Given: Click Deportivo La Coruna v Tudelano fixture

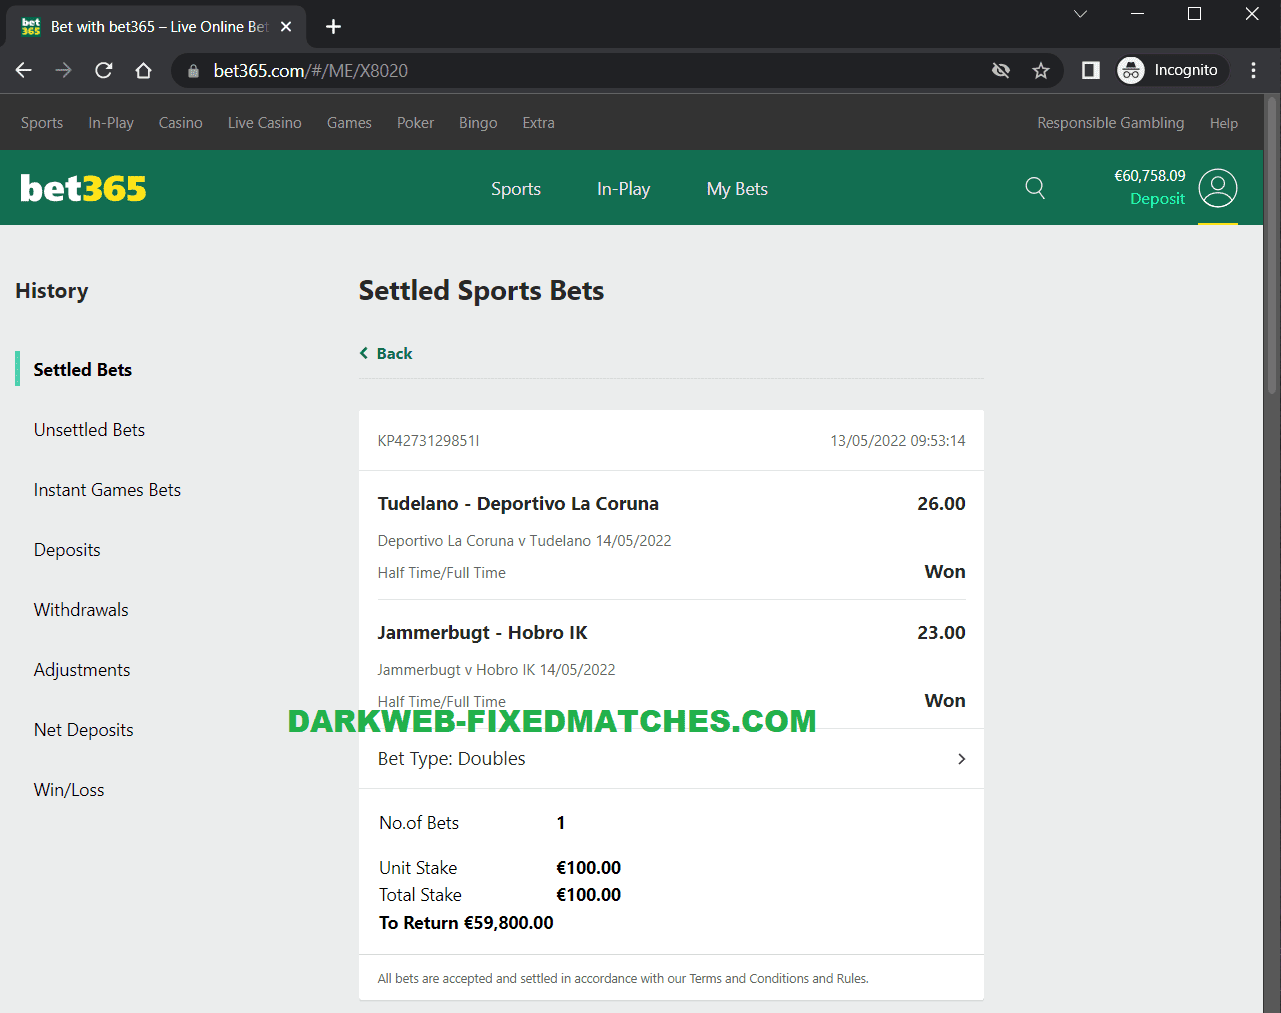Looking at the screenshot, I should (524, 541).
